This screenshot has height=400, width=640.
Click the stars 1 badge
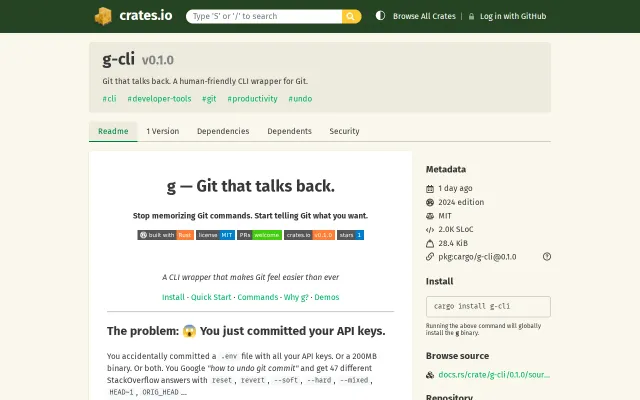click(350, 235)
